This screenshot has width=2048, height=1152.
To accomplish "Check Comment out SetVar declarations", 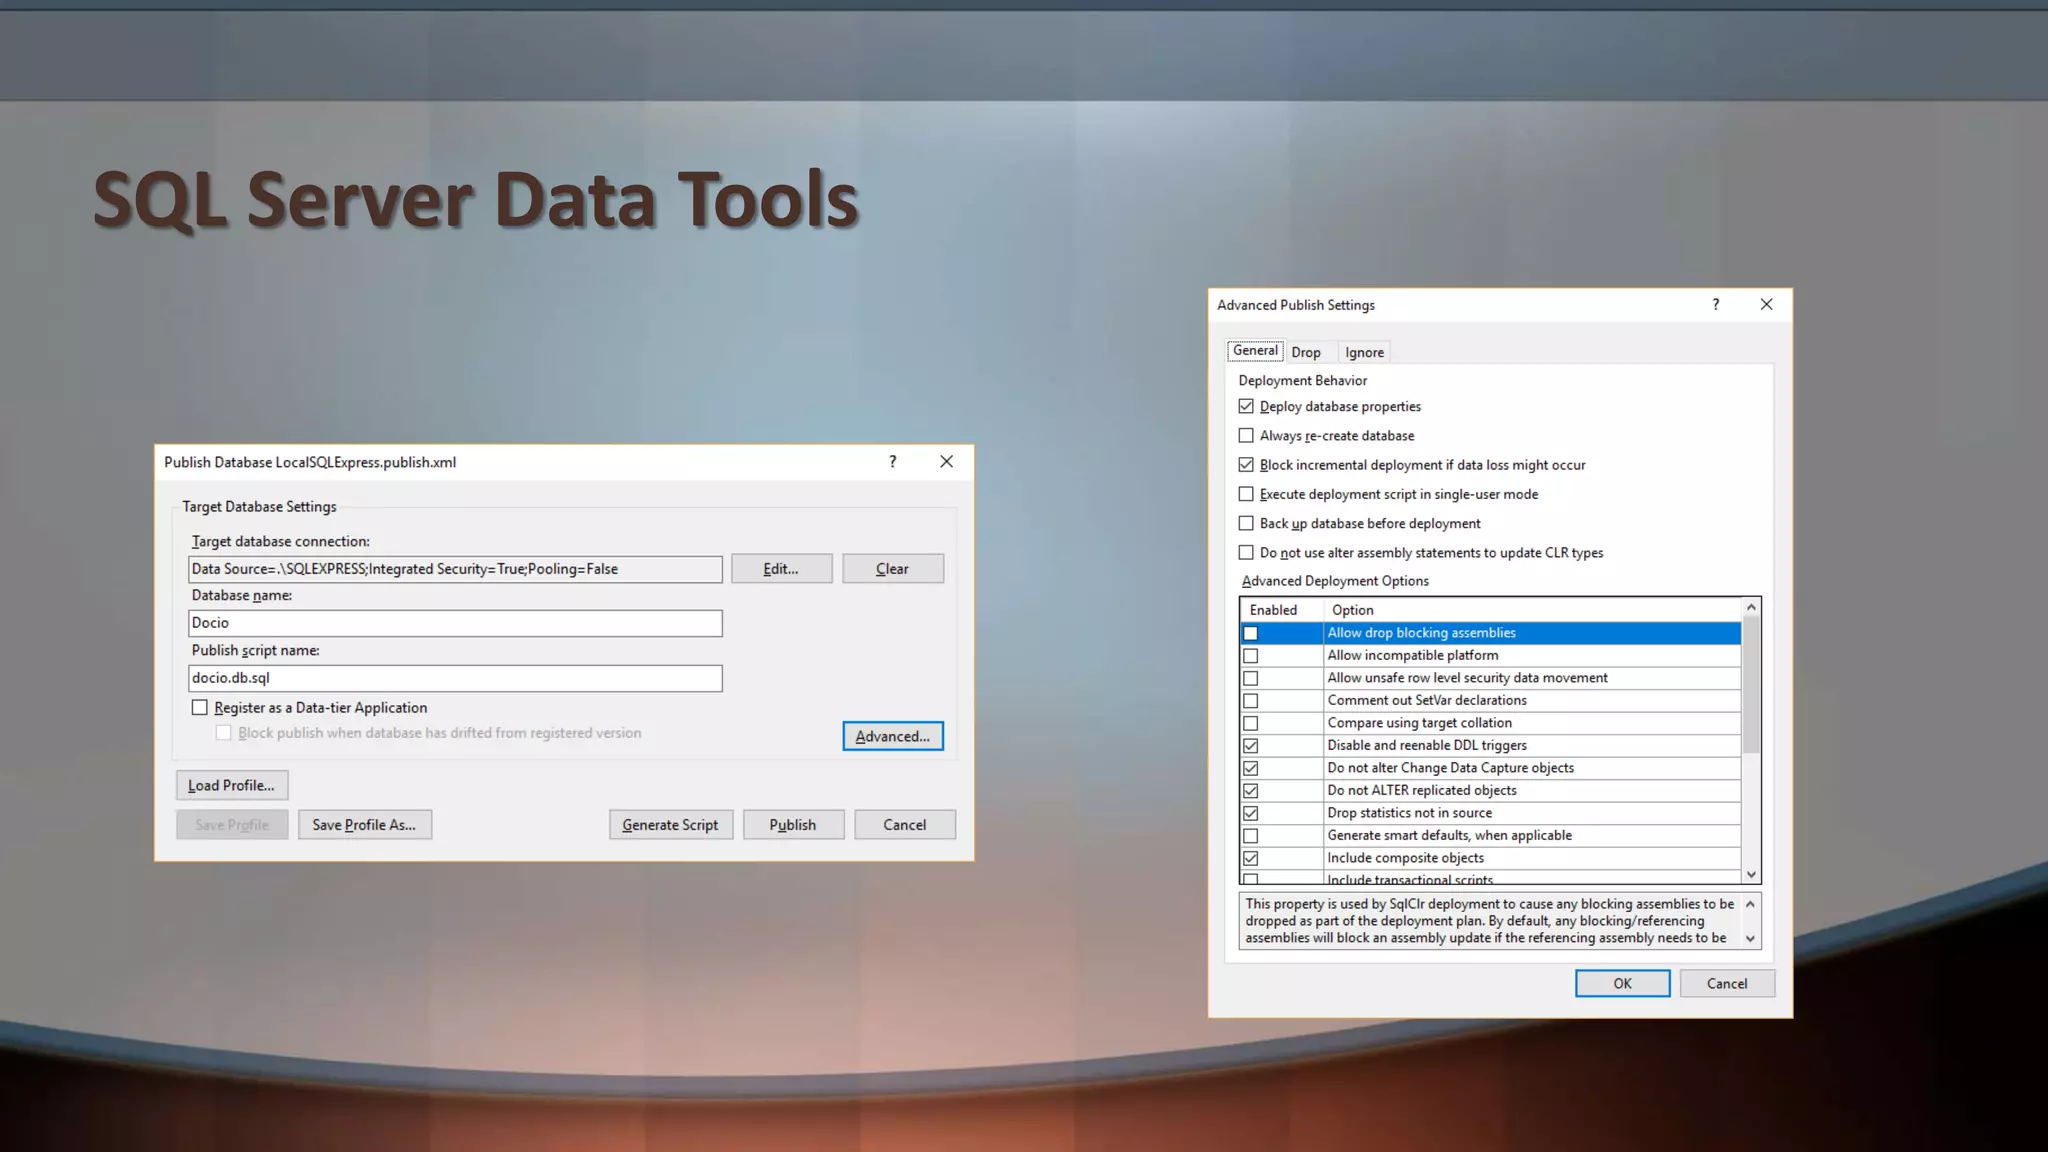I will coord(1251,701).
